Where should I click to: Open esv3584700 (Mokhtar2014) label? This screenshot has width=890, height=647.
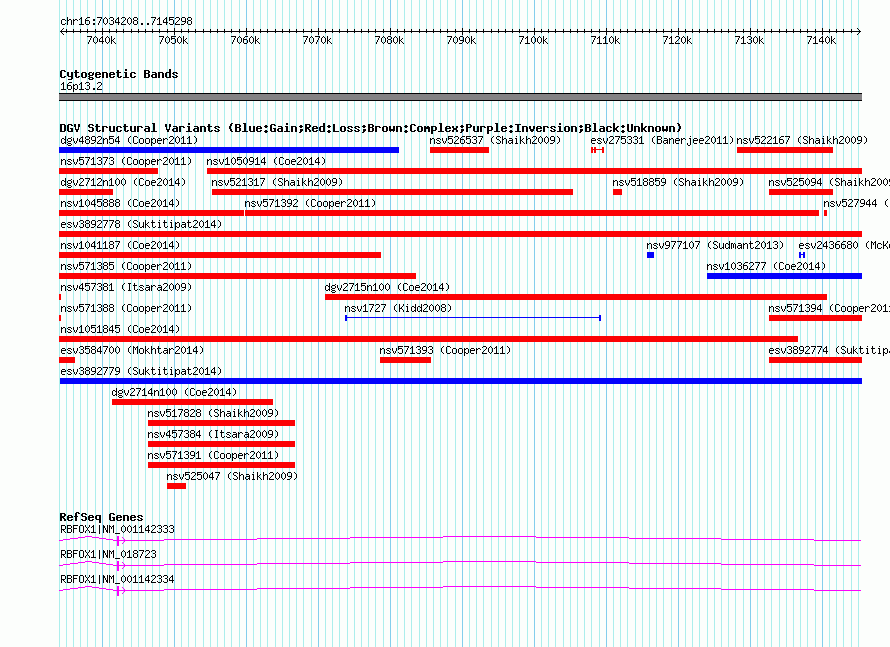pyautogui.click(x=132, y=350)
